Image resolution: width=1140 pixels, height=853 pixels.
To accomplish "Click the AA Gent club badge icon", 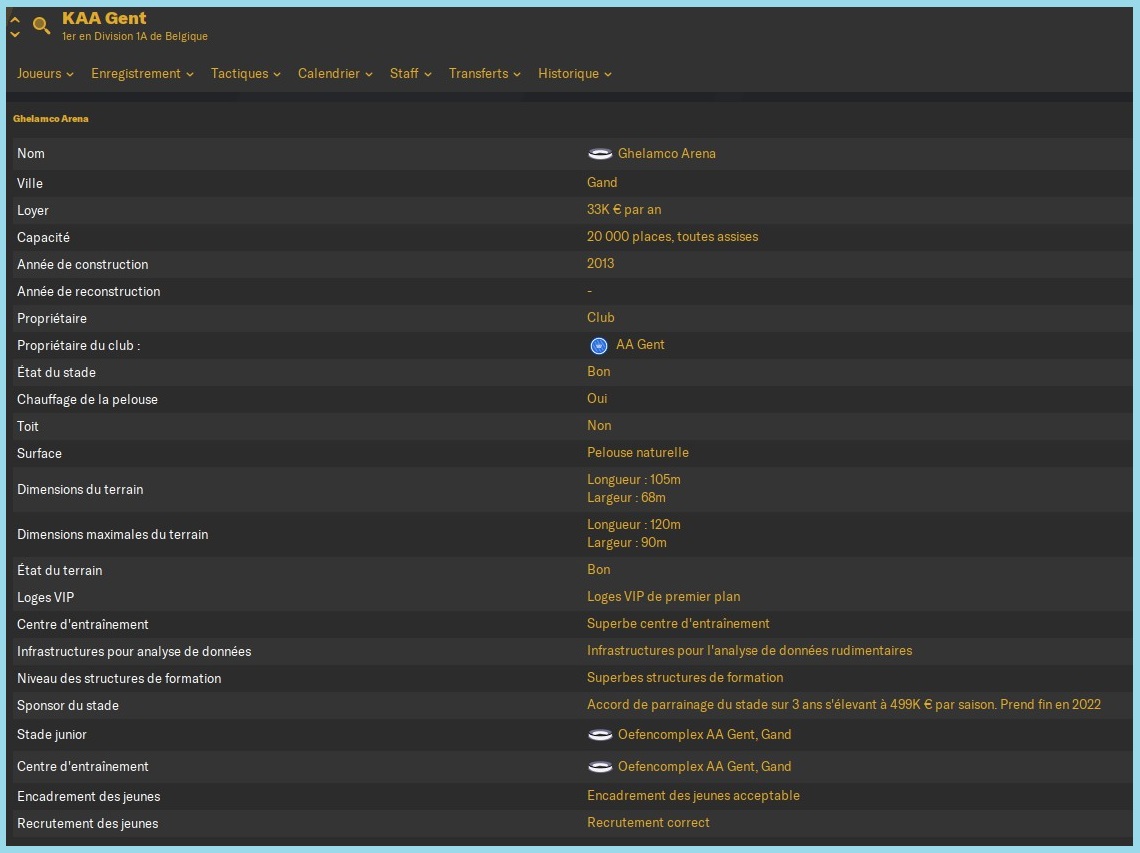I will coord(598,345).
